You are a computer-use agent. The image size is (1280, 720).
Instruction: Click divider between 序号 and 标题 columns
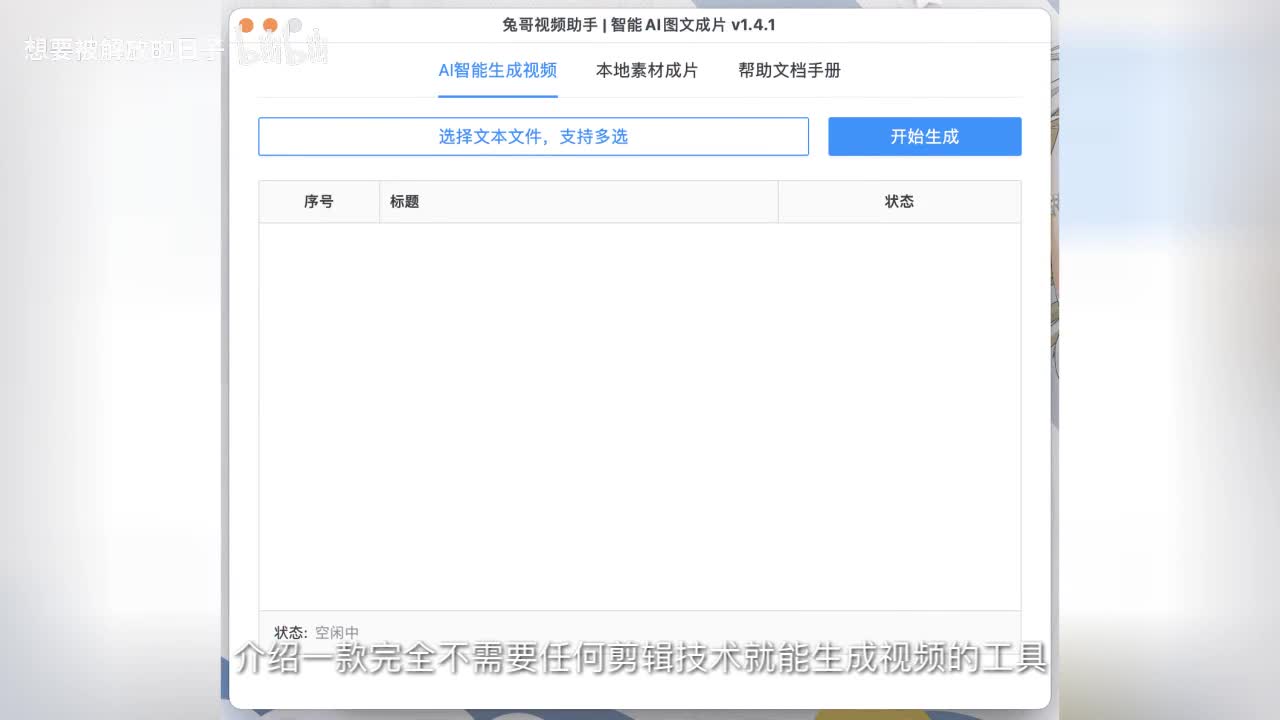(379, 202)
